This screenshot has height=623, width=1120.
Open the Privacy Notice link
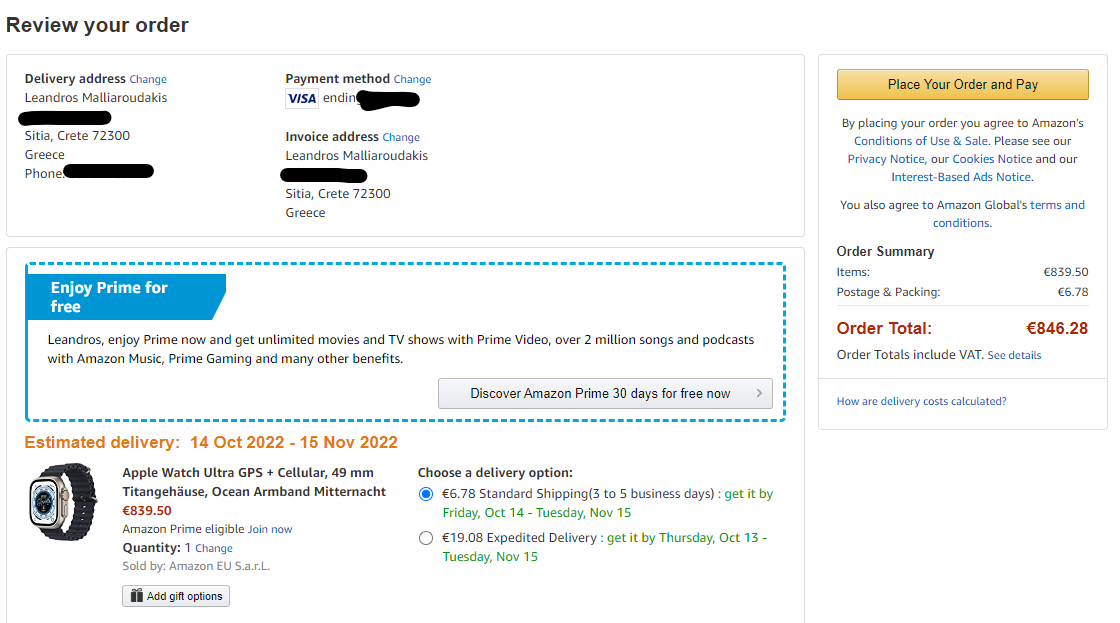(886, 159)
